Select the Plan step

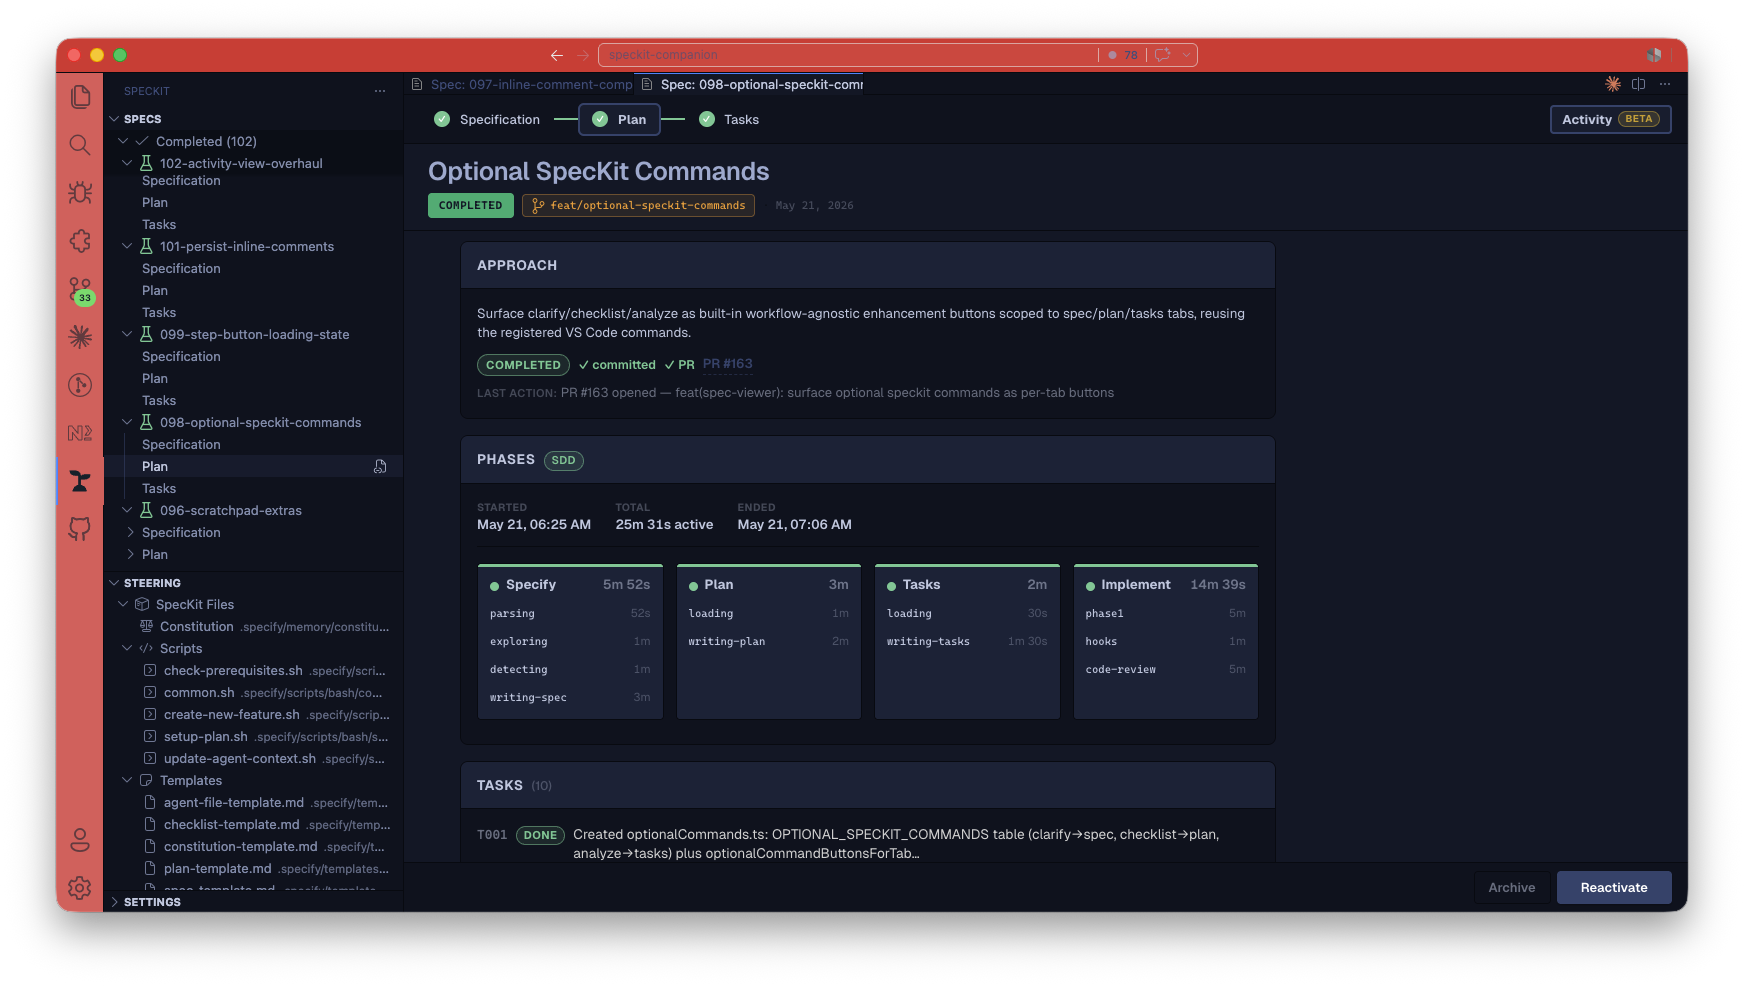pos(619,119)
